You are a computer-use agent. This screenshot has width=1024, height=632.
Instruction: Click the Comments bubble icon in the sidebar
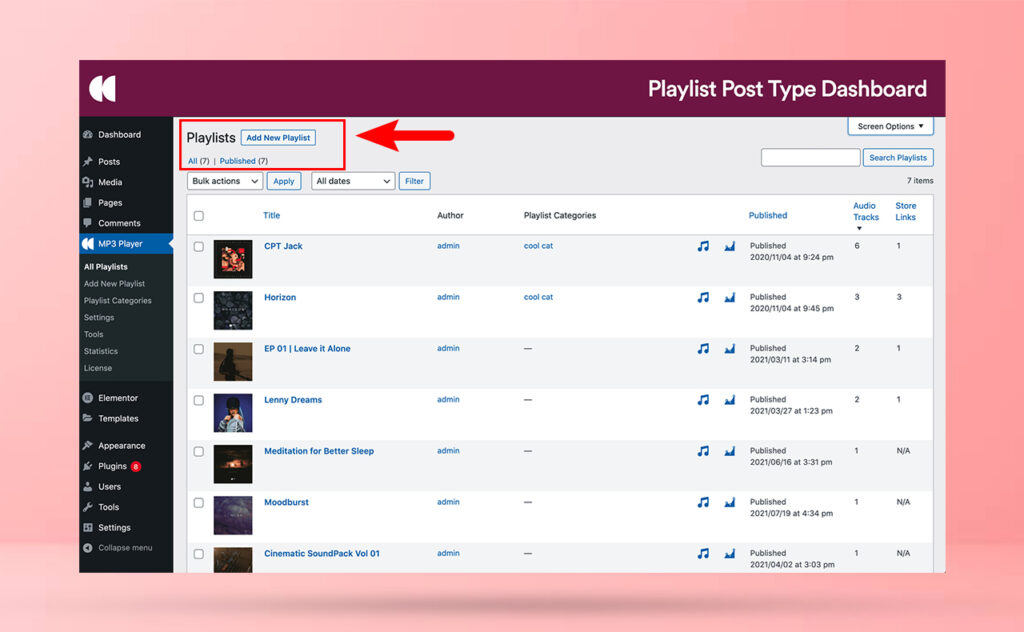[89, 223]
